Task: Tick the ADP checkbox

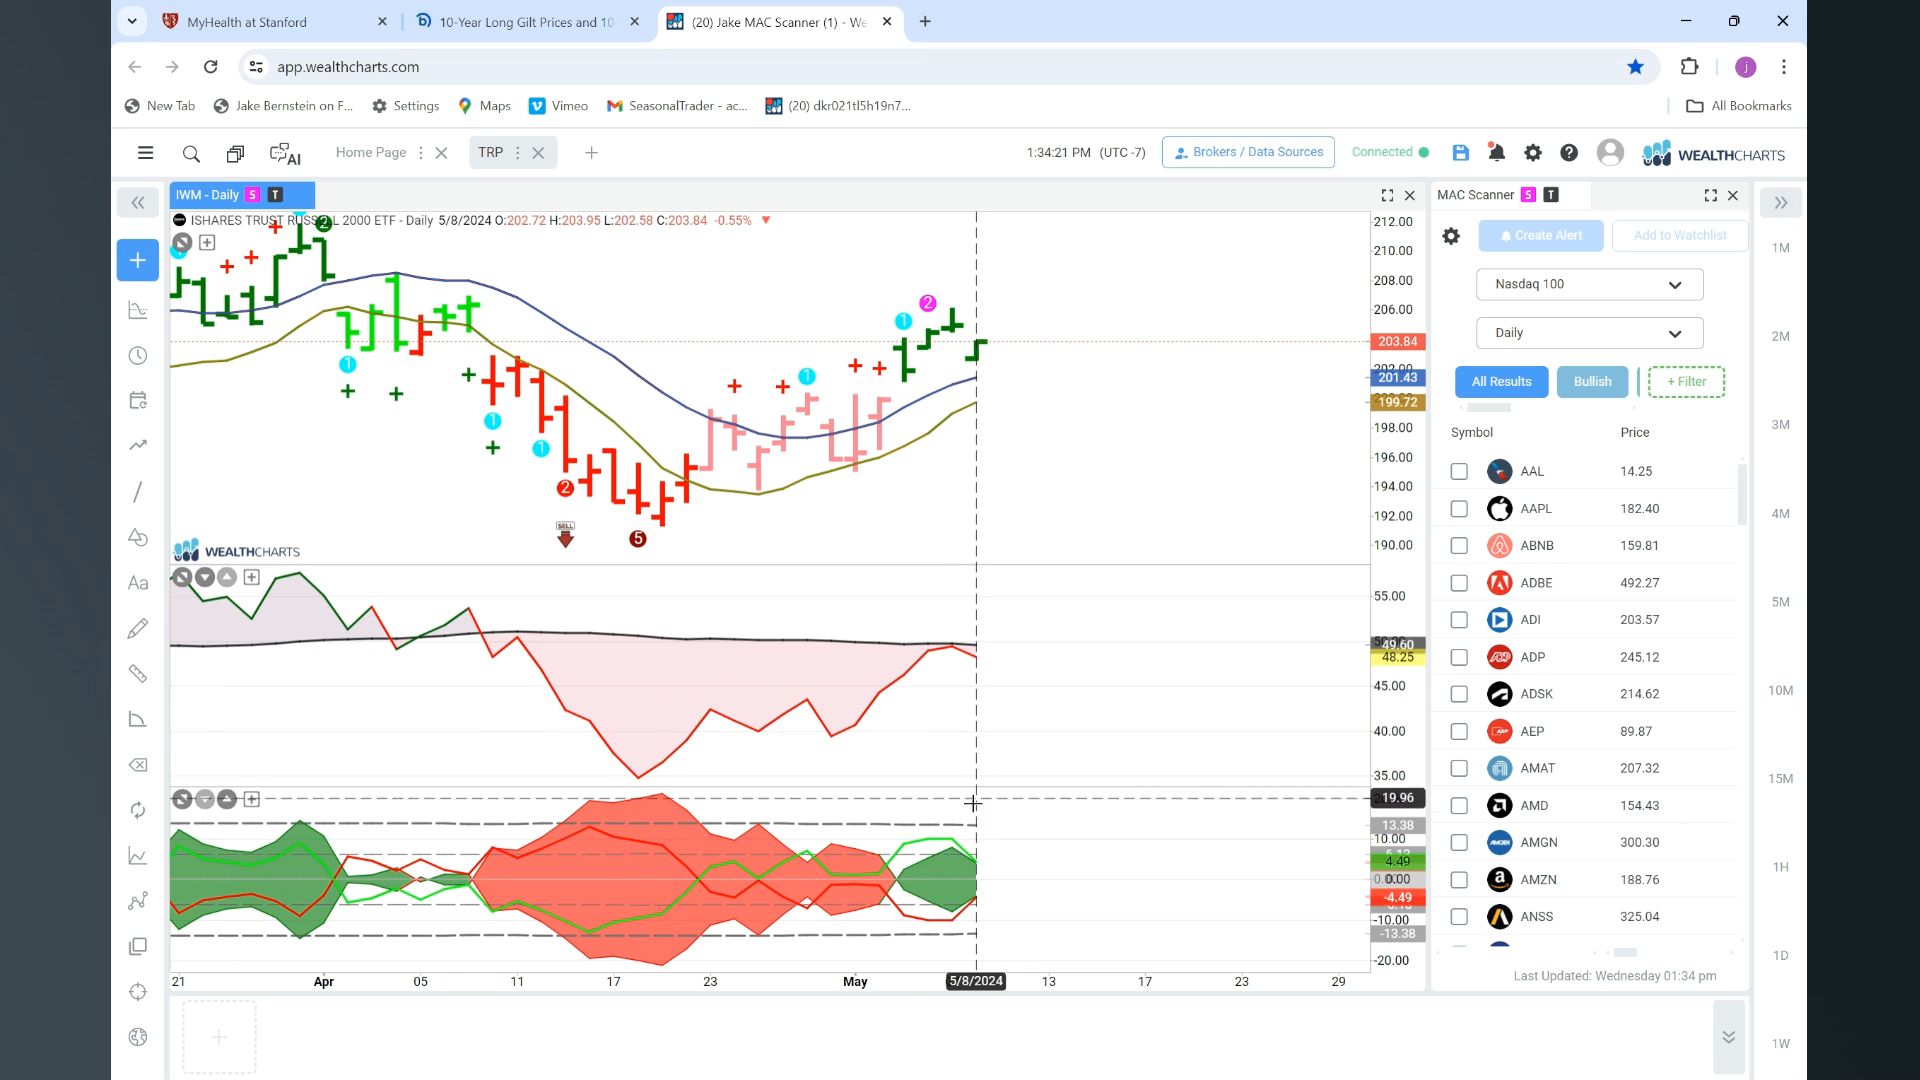Action: pos(1459,657)
